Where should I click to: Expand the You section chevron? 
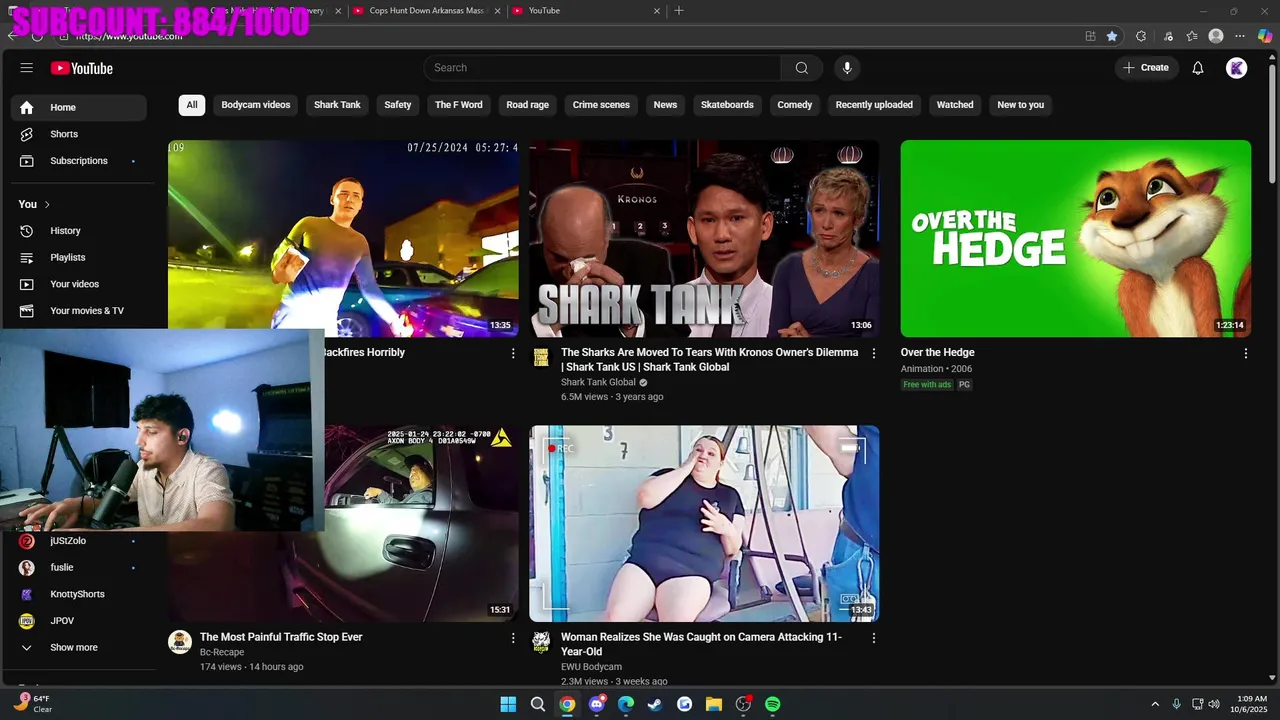47,204
